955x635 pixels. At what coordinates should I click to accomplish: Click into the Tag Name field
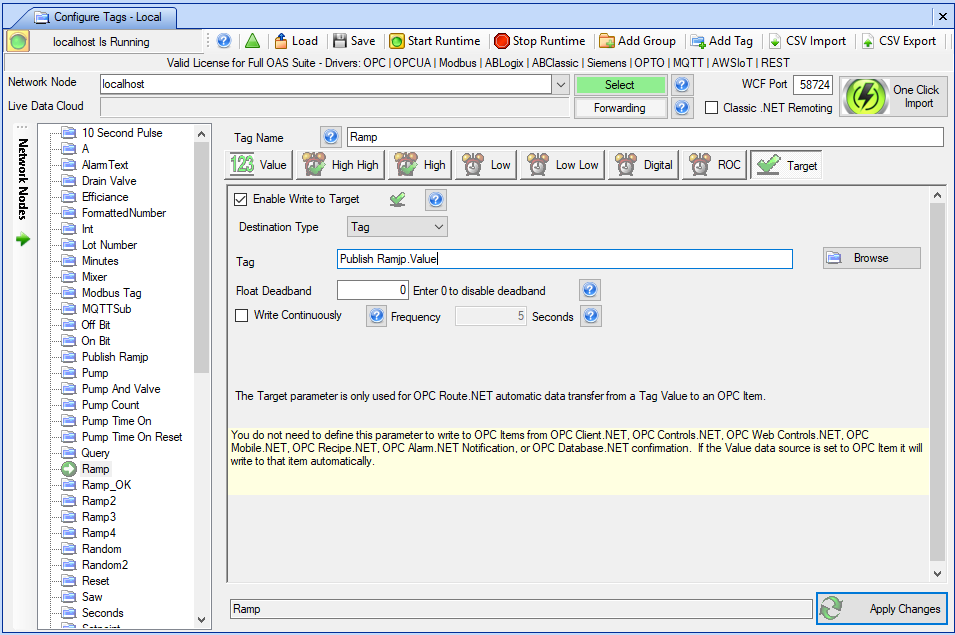tap(645, 137)
